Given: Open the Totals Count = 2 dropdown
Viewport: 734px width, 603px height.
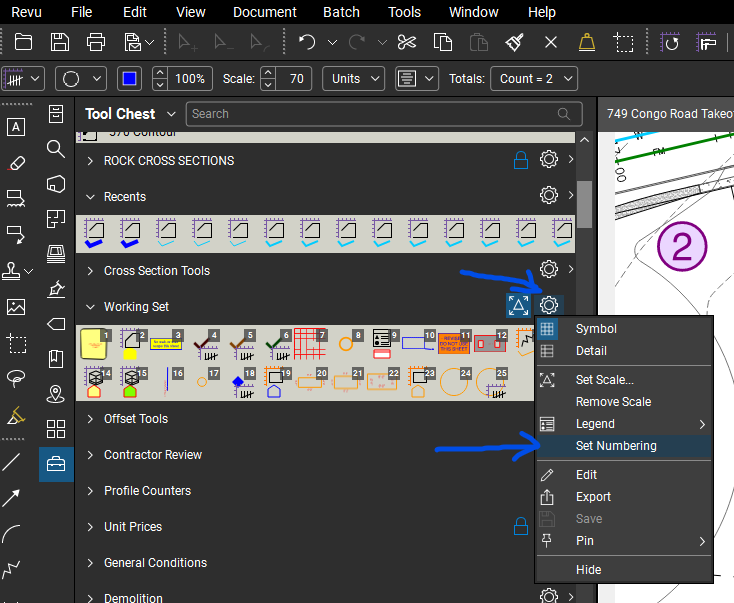Looking at the screenshot, I should click(x=534, y=79).
